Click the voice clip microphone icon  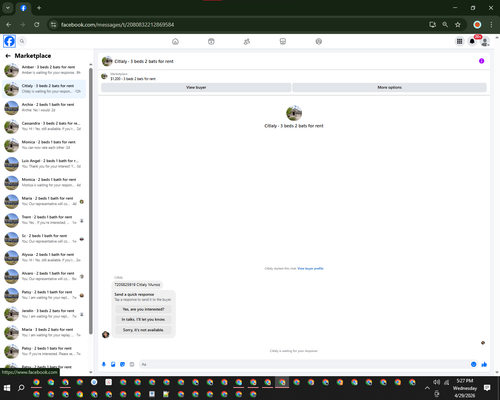104,364
